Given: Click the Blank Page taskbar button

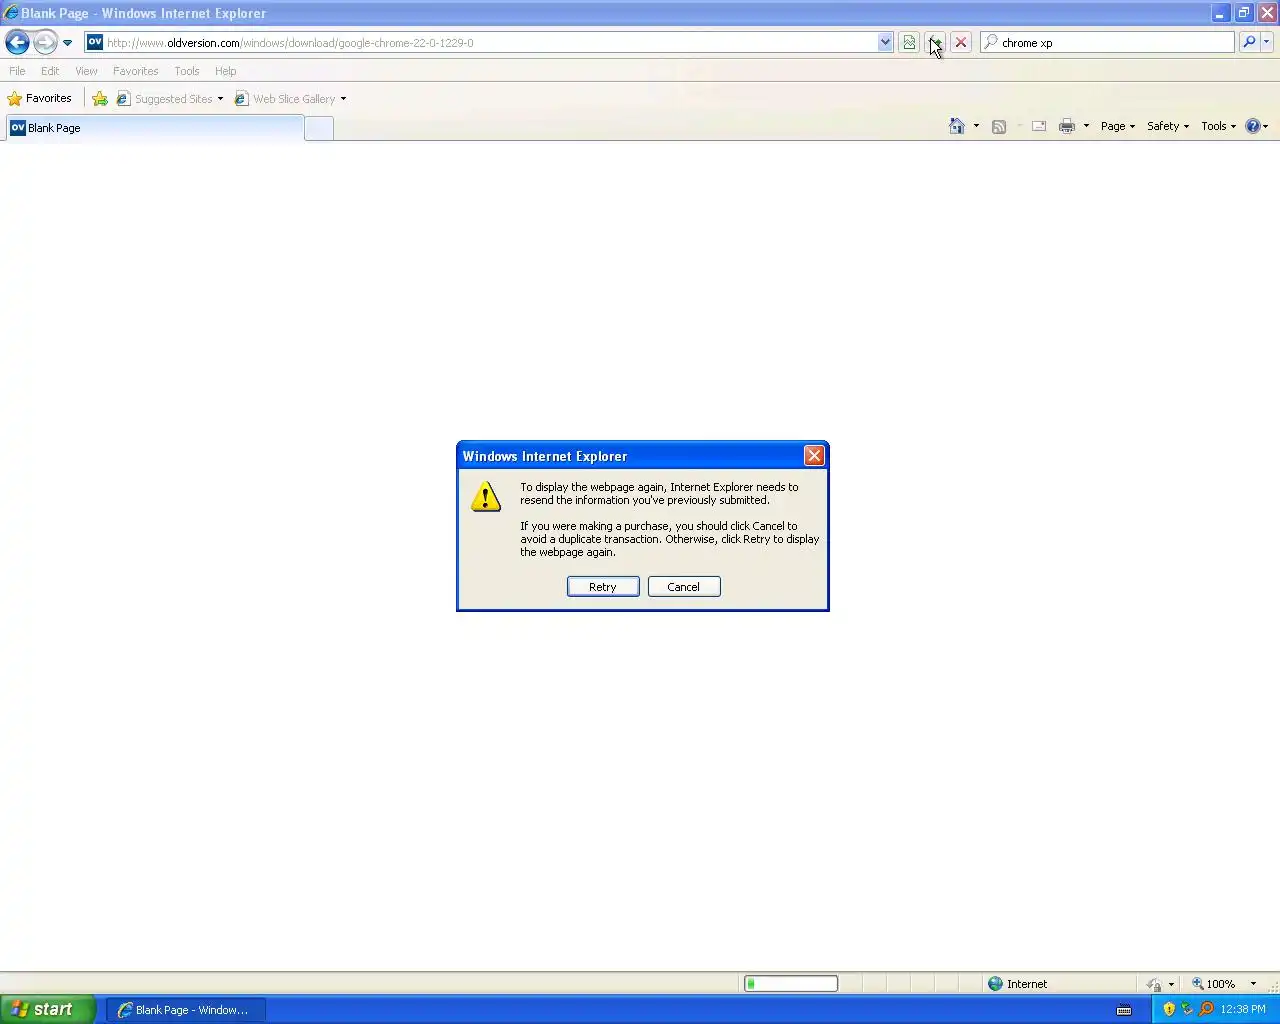Looking at the screenshot, I should (185, 1010).
